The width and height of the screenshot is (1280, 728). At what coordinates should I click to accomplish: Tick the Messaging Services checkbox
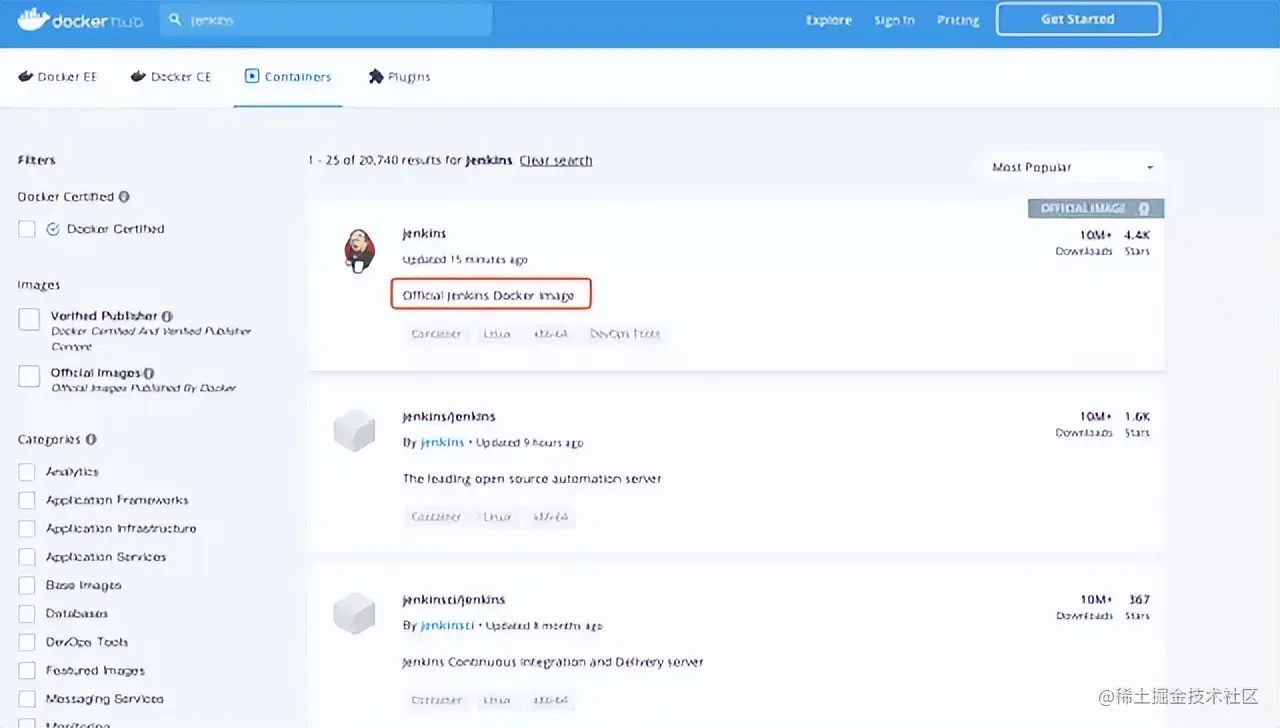coord(27,699)
